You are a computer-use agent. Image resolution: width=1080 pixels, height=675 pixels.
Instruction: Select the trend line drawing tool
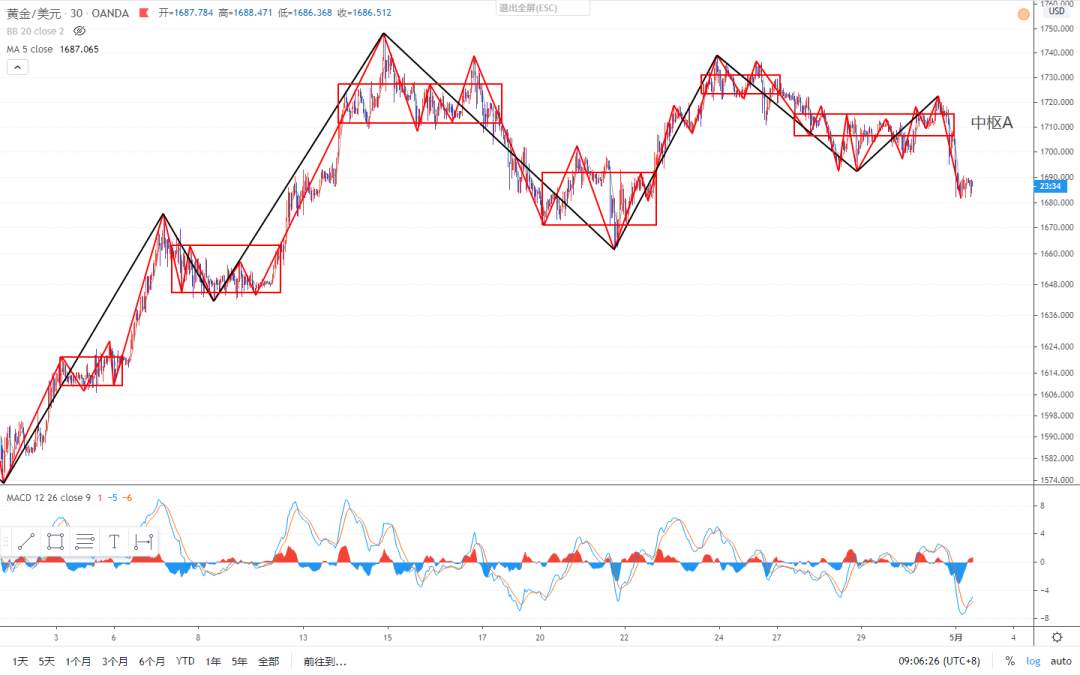click(x=26, y=542)
